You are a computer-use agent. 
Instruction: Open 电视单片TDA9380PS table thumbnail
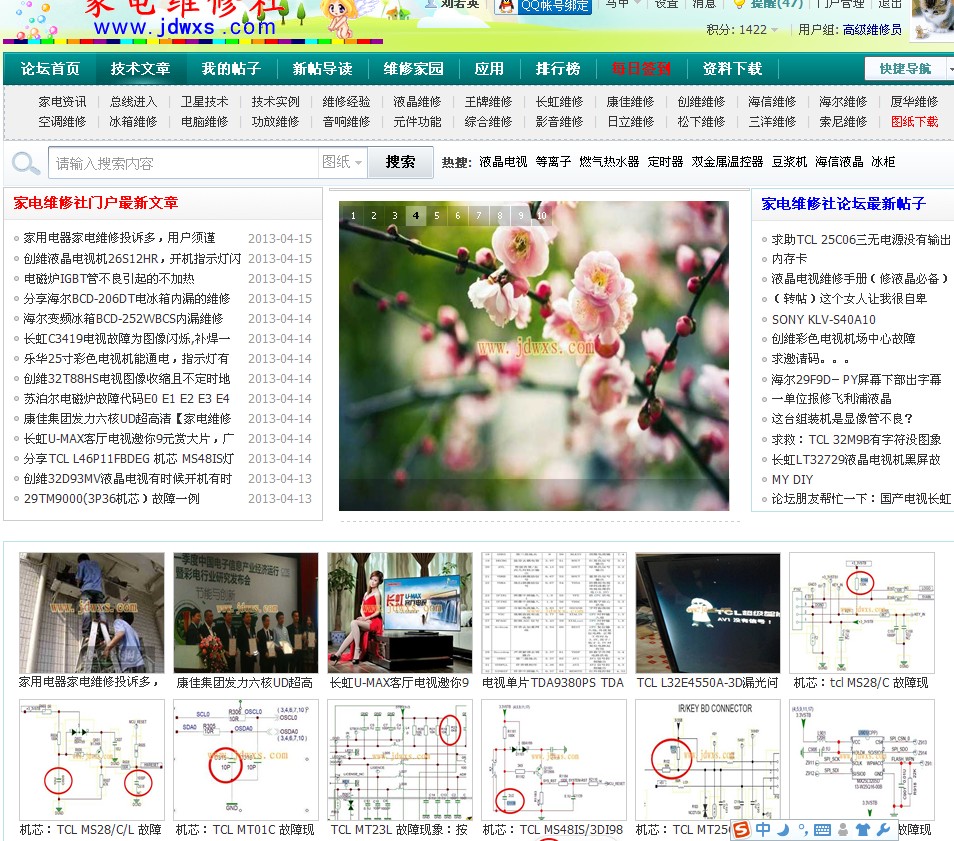(554, 613)
